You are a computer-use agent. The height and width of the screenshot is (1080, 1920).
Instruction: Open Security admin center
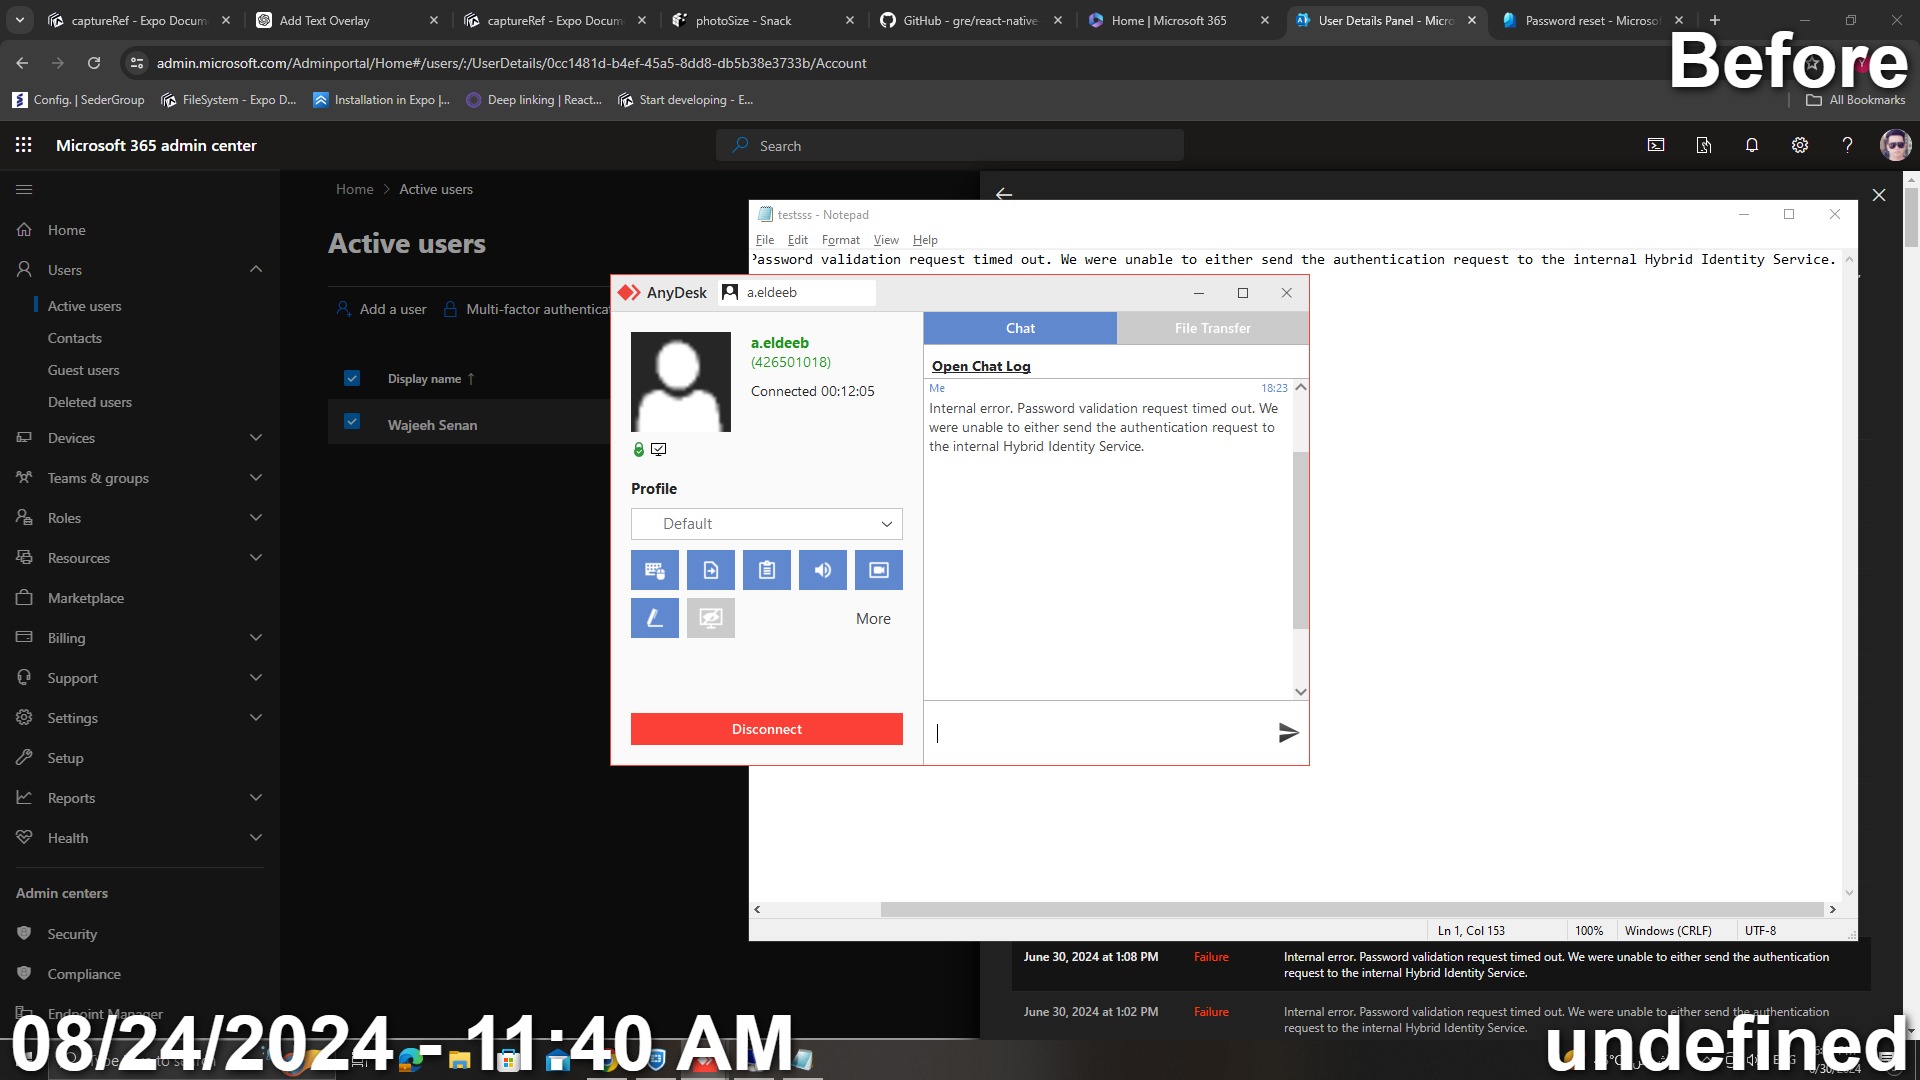coord(72,934)
